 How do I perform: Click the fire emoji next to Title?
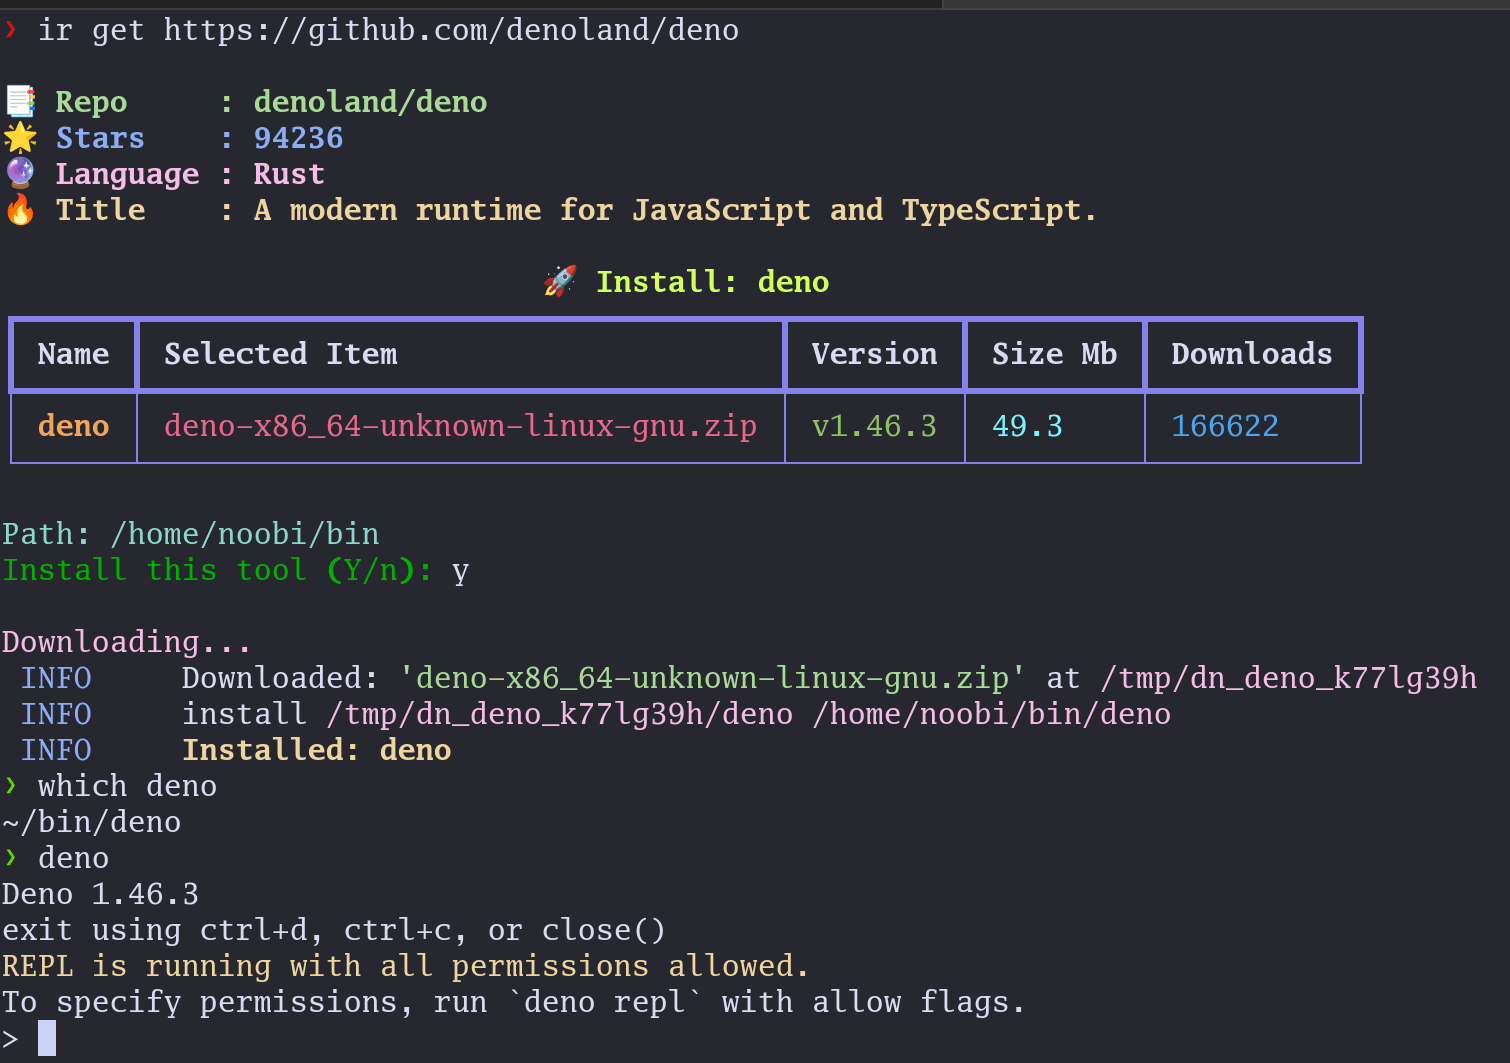click(20, 209)
